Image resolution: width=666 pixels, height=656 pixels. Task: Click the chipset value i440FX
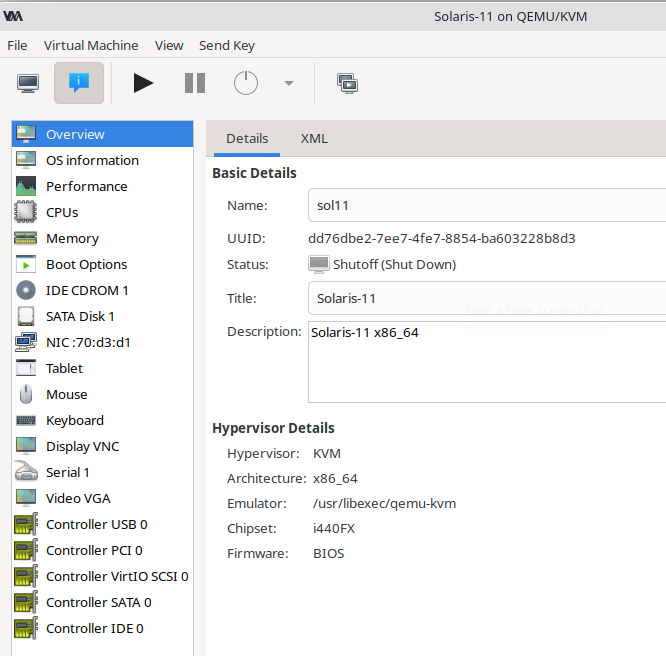(334, 529)
